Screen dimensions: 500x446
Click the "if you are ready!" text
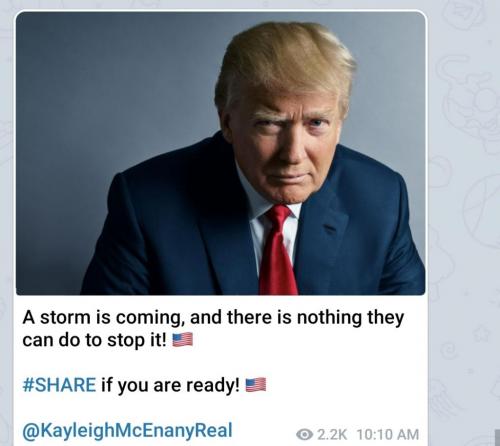(x=170, y=385)
